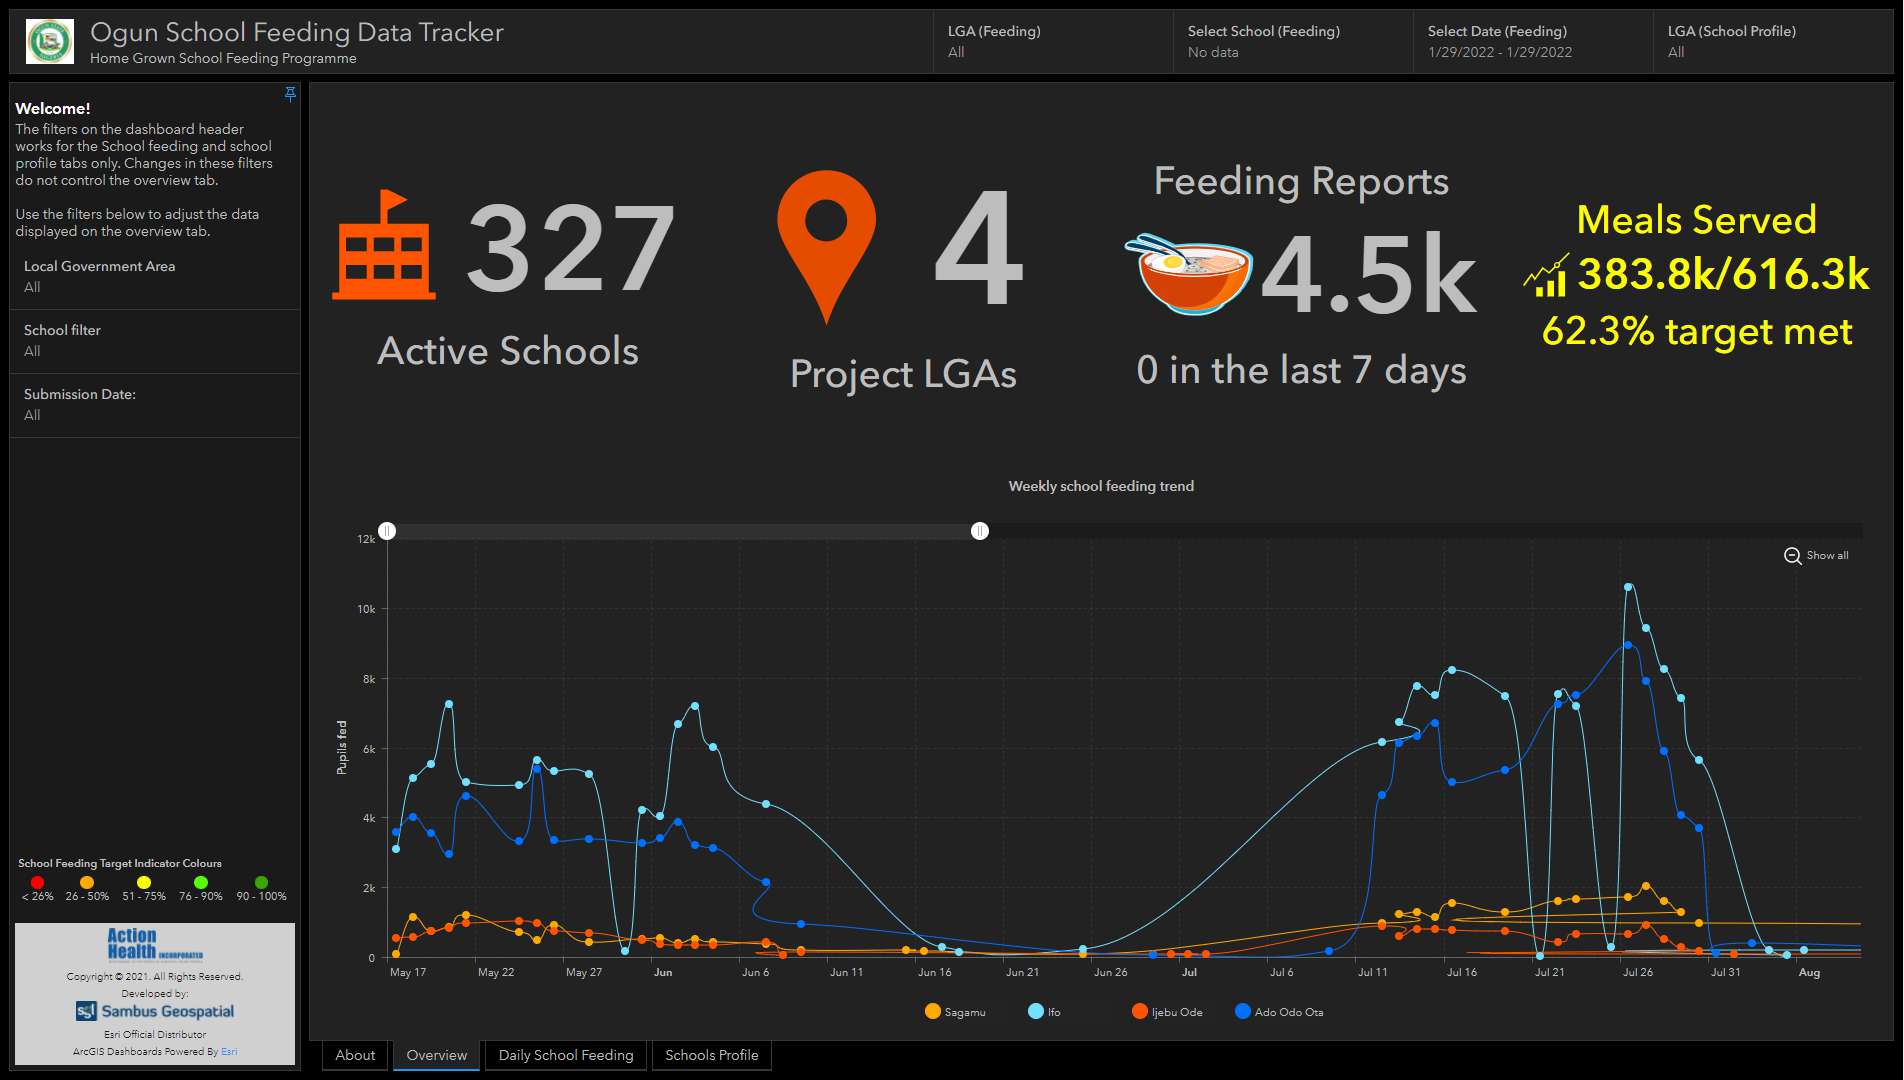Open the Schools Profile tab

[x=711, y=1055]
